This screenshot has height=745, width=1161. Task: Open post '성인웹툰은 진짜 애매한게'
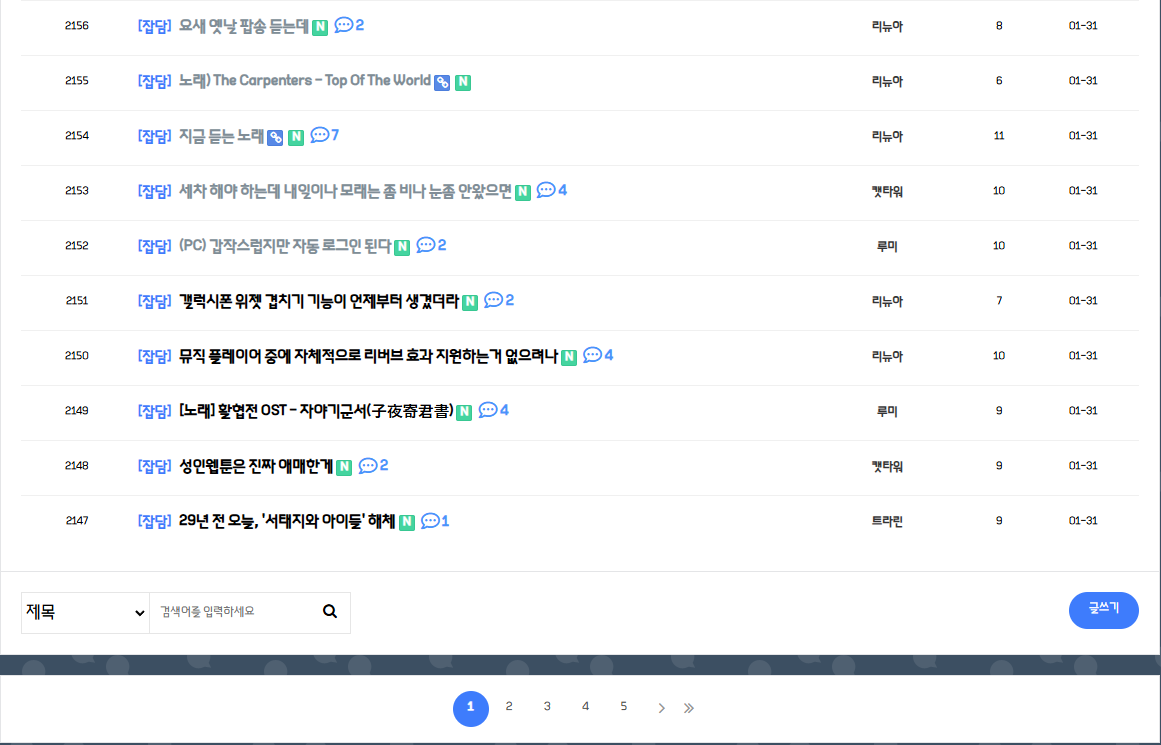point(255,466)
